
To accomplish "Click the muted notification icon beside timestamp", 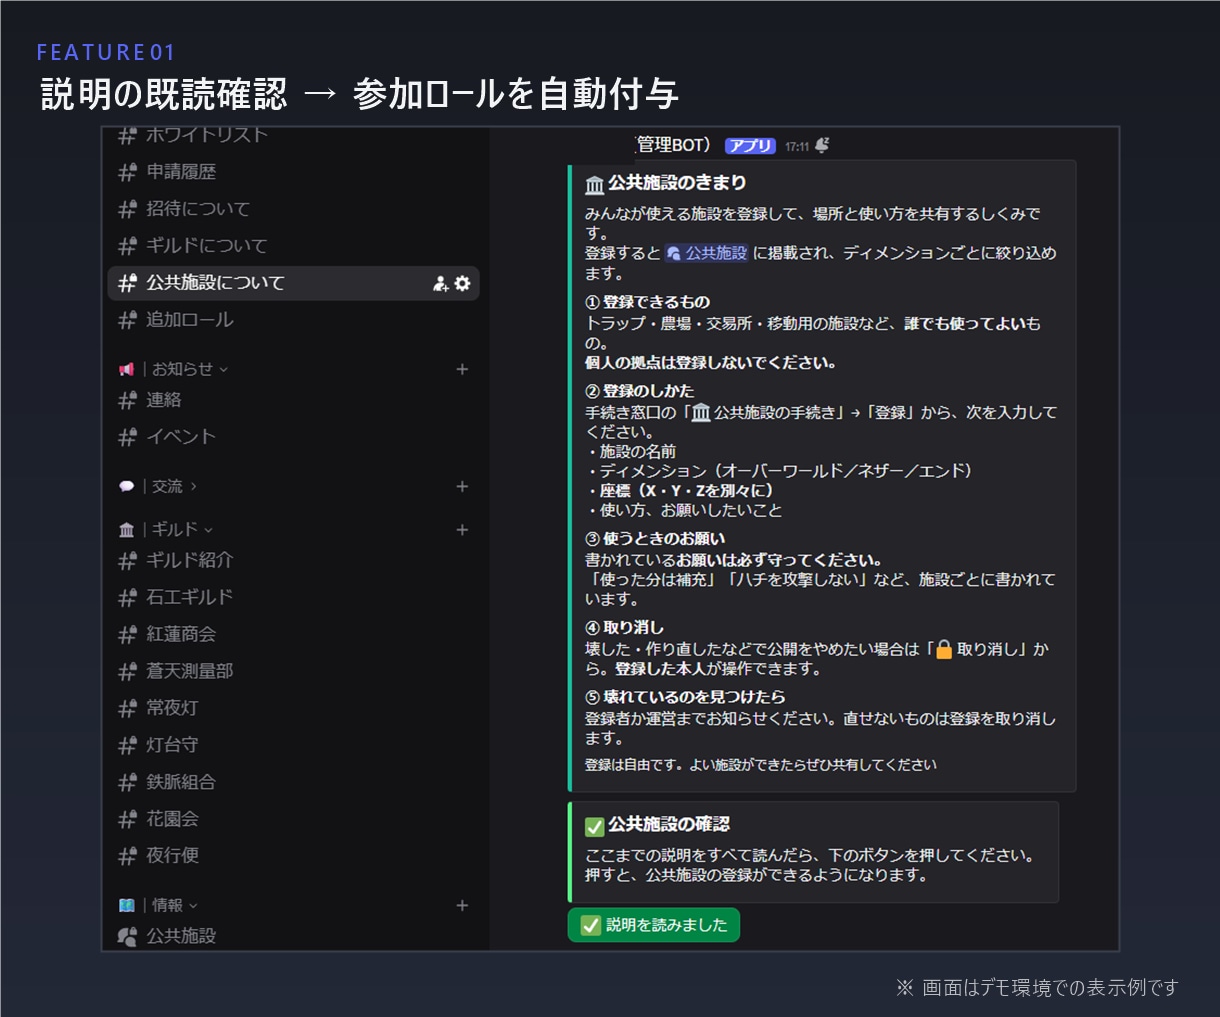I will (x=822, y=146).
